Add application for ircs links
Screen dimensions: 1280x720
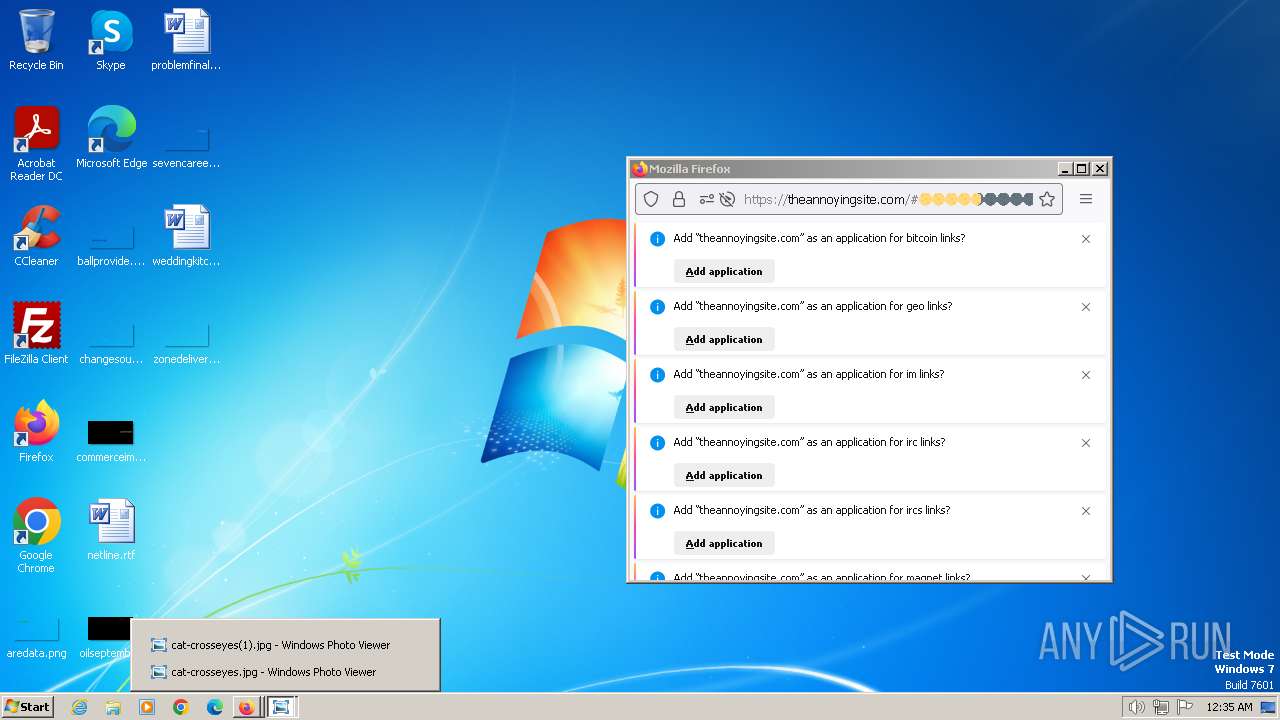pyautogui.click(x=724, y=543)
